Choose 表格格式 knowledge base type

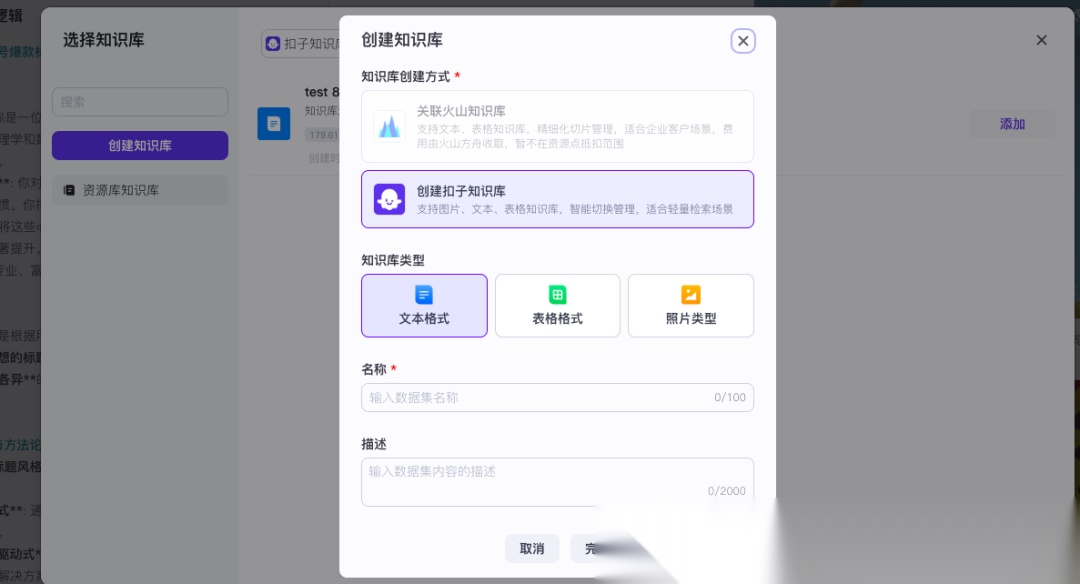(x=557, y=306)
